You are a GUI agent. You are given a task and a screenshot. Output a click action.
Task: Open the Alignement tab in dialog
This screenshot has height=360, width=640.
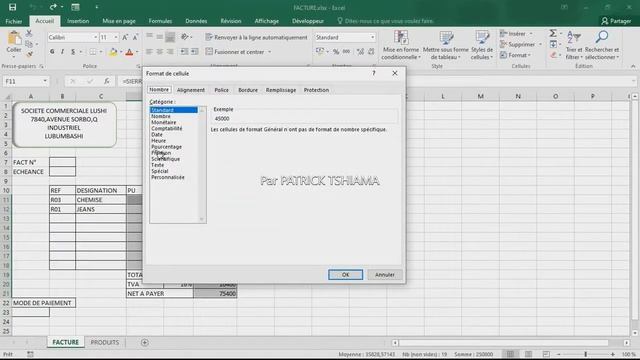191,90
